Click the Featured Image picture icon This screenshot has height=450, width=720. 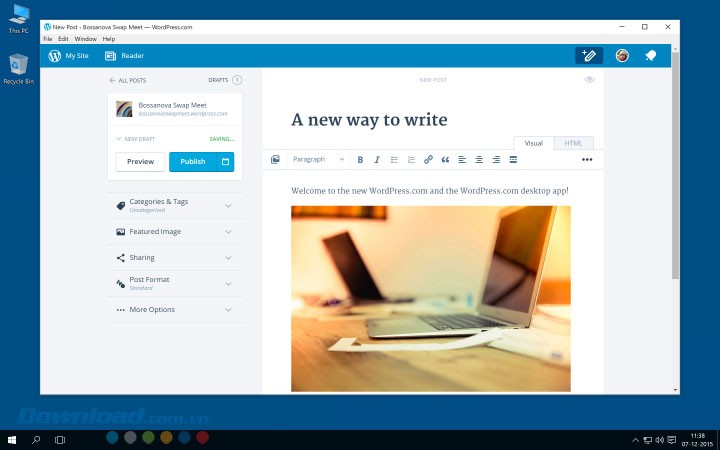point(120,232)
